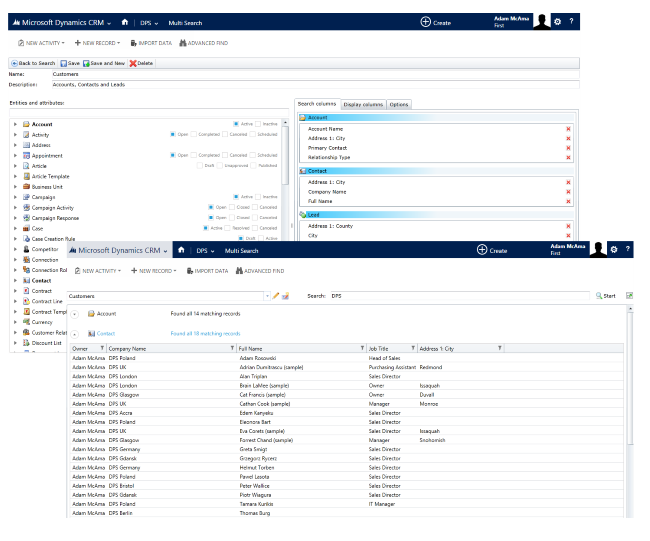
Task: Click the Delete button
Action: tap(141, 63)
